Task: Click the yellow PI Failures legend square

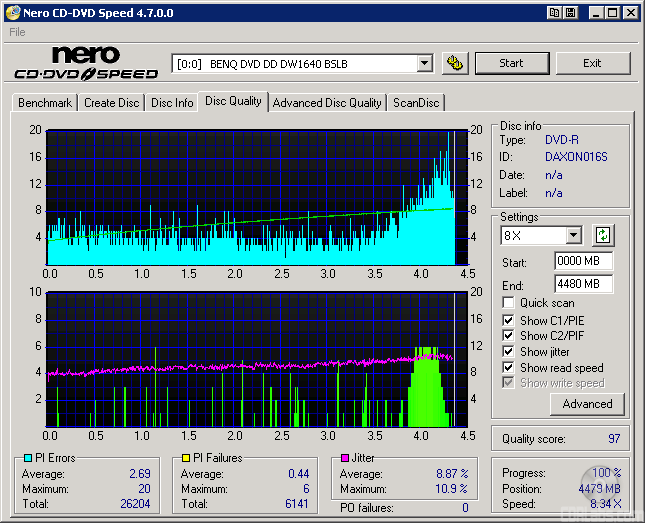Action: pyautogui.click(x=185, y=458)
